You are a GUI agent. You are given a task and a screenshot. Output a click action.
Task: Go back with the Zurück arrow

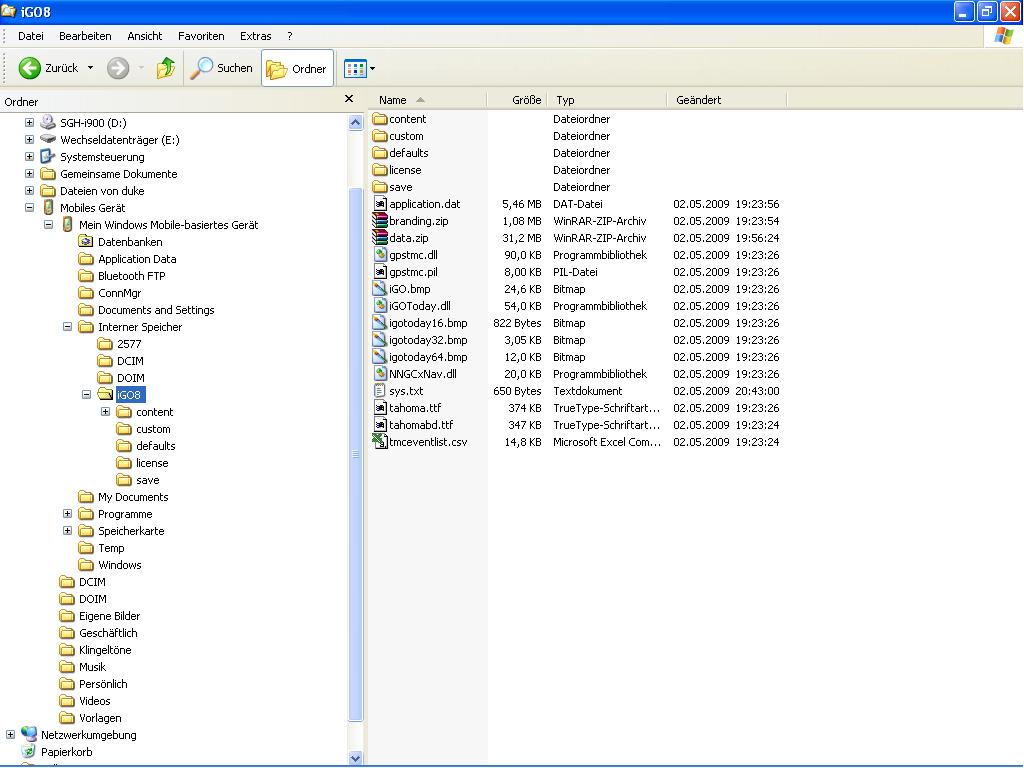click(x=29, y=68)
